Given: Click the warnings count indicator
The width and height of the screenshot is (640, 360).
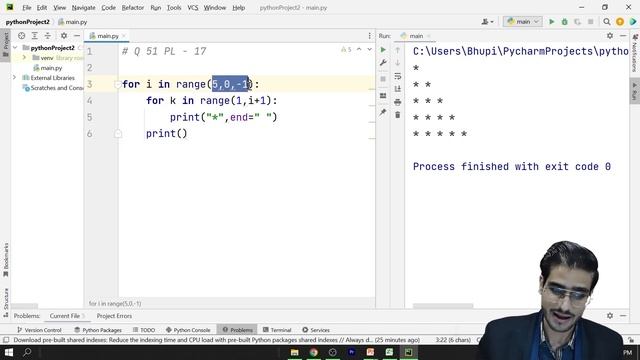Looking at the screenshot, I should 346,49.
